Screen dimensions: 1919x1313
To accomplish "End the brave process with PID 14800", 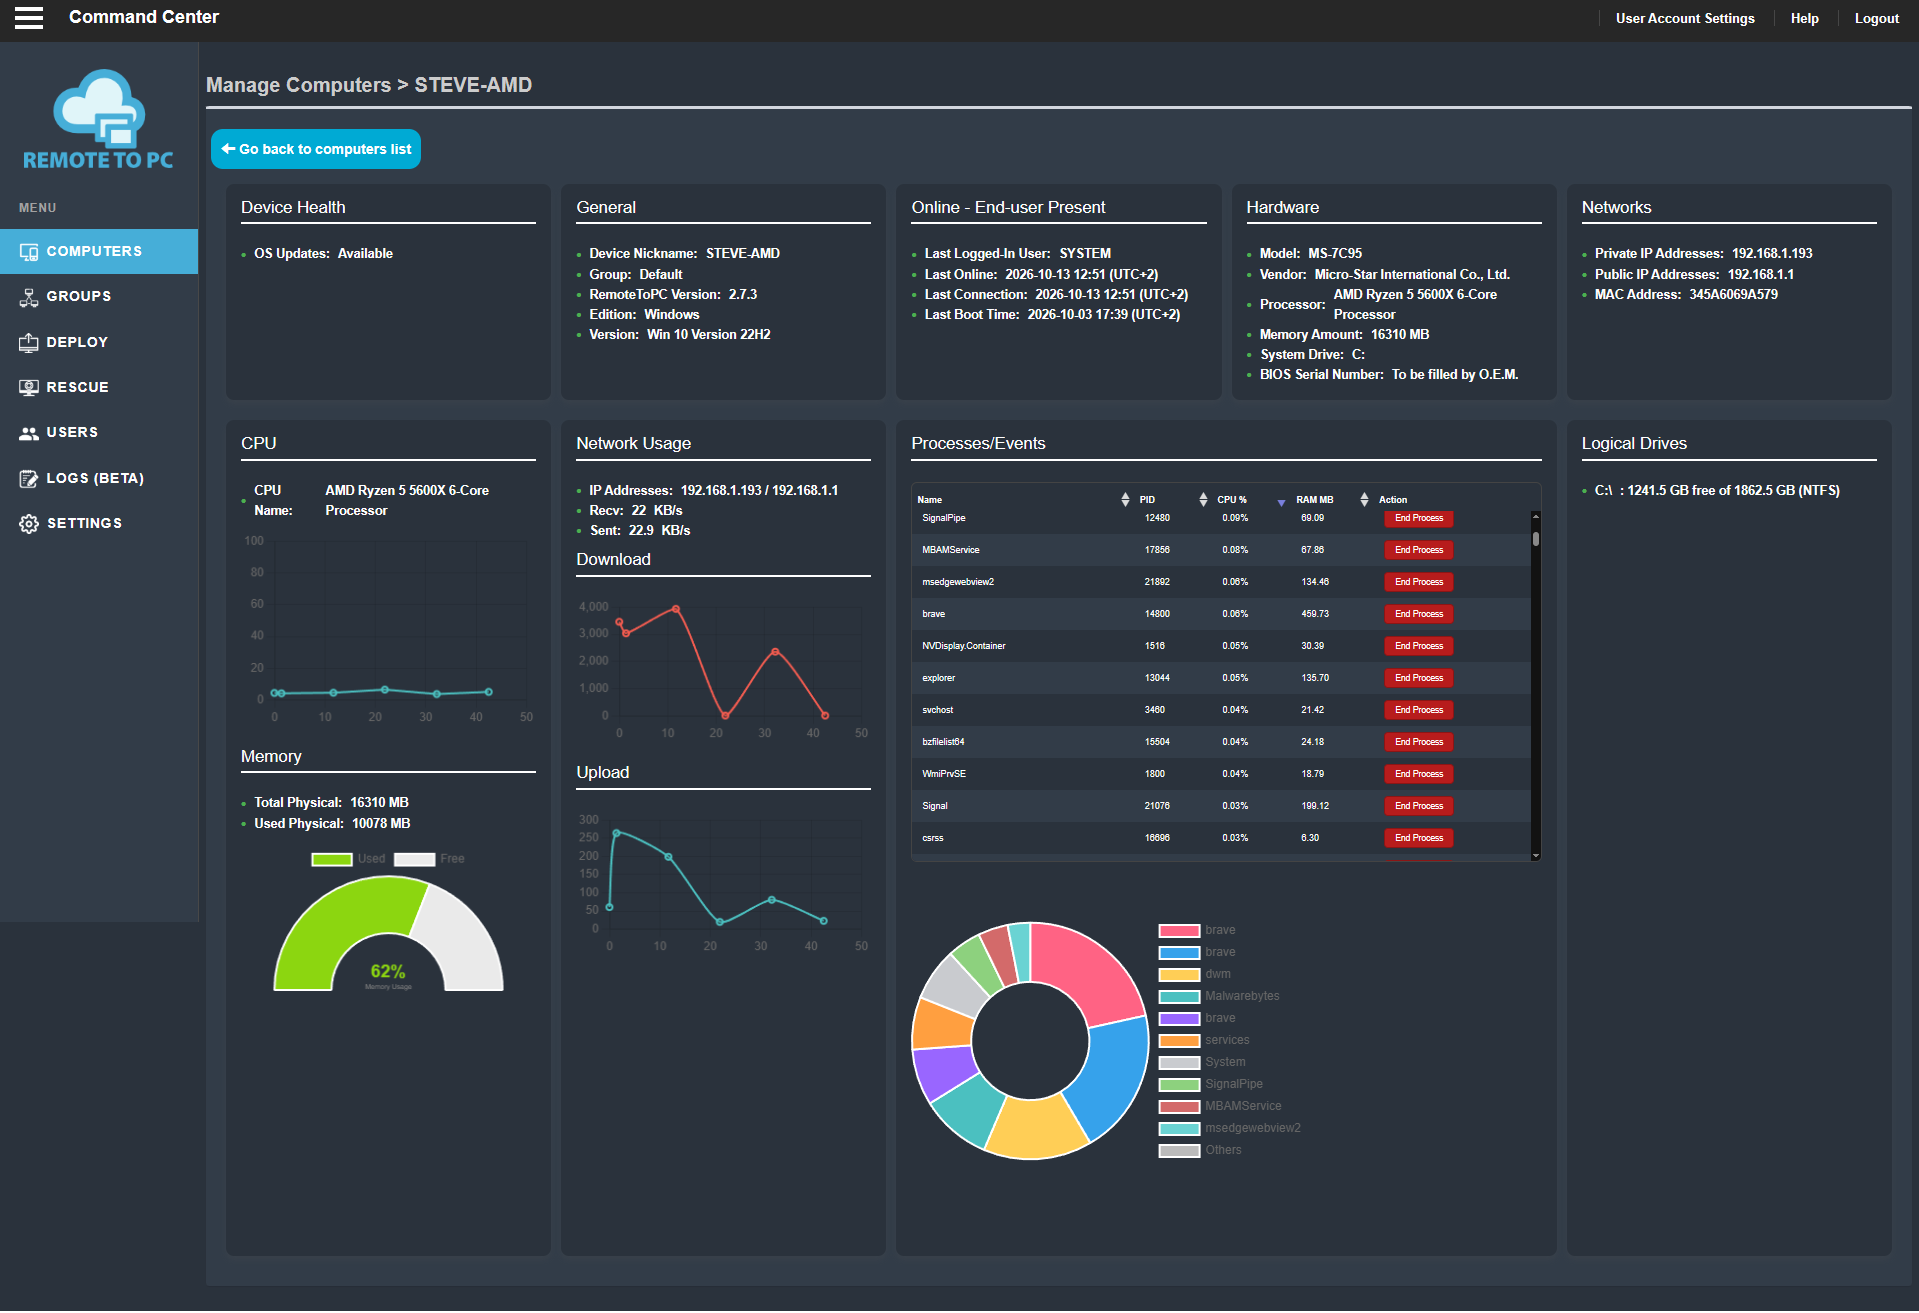I will 1418,614.
